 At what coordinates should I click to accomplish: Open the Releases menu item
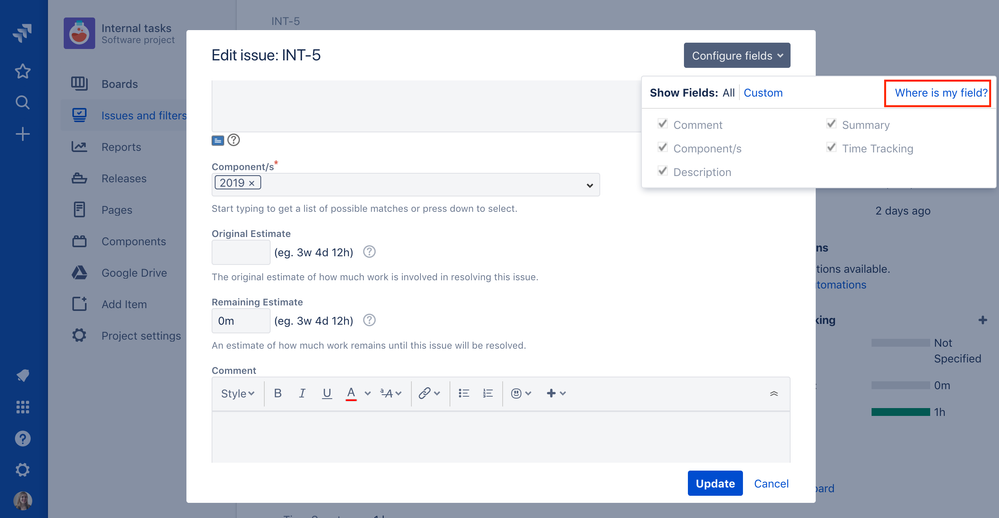click(124, 178)
